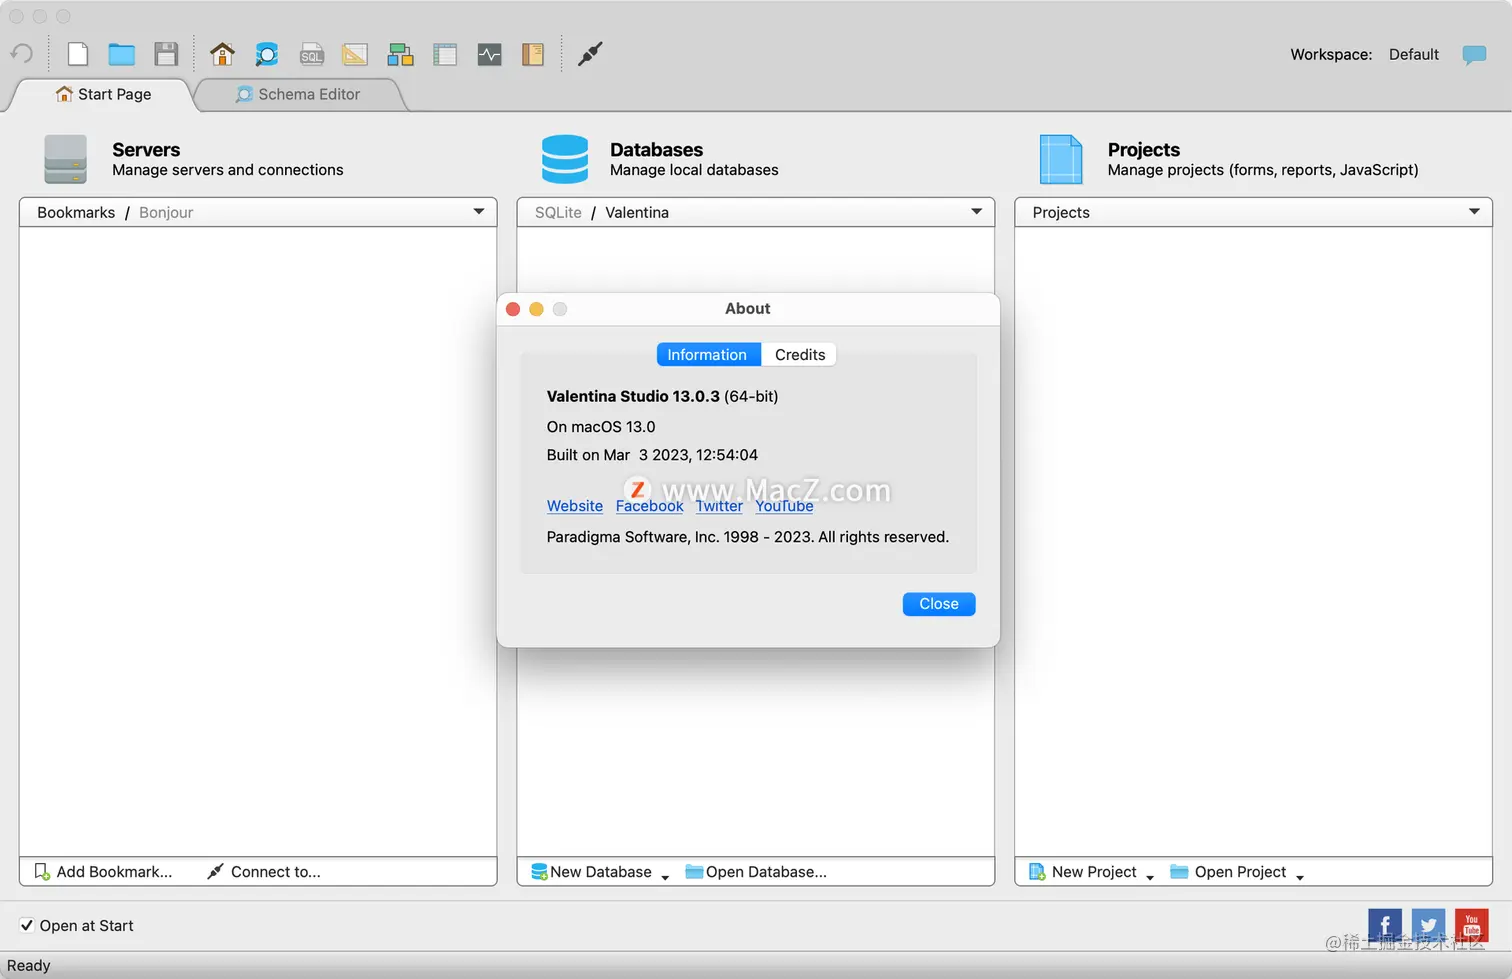Click the Ready status bar text

coord(28,966)
